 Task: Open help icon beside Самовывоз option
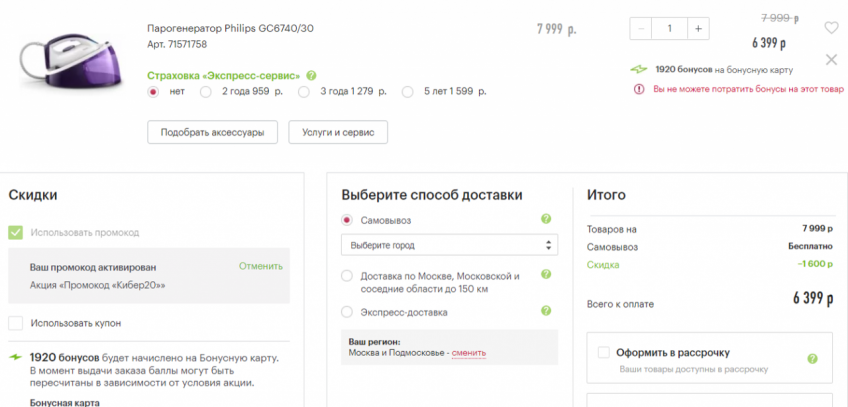[546, 219]
